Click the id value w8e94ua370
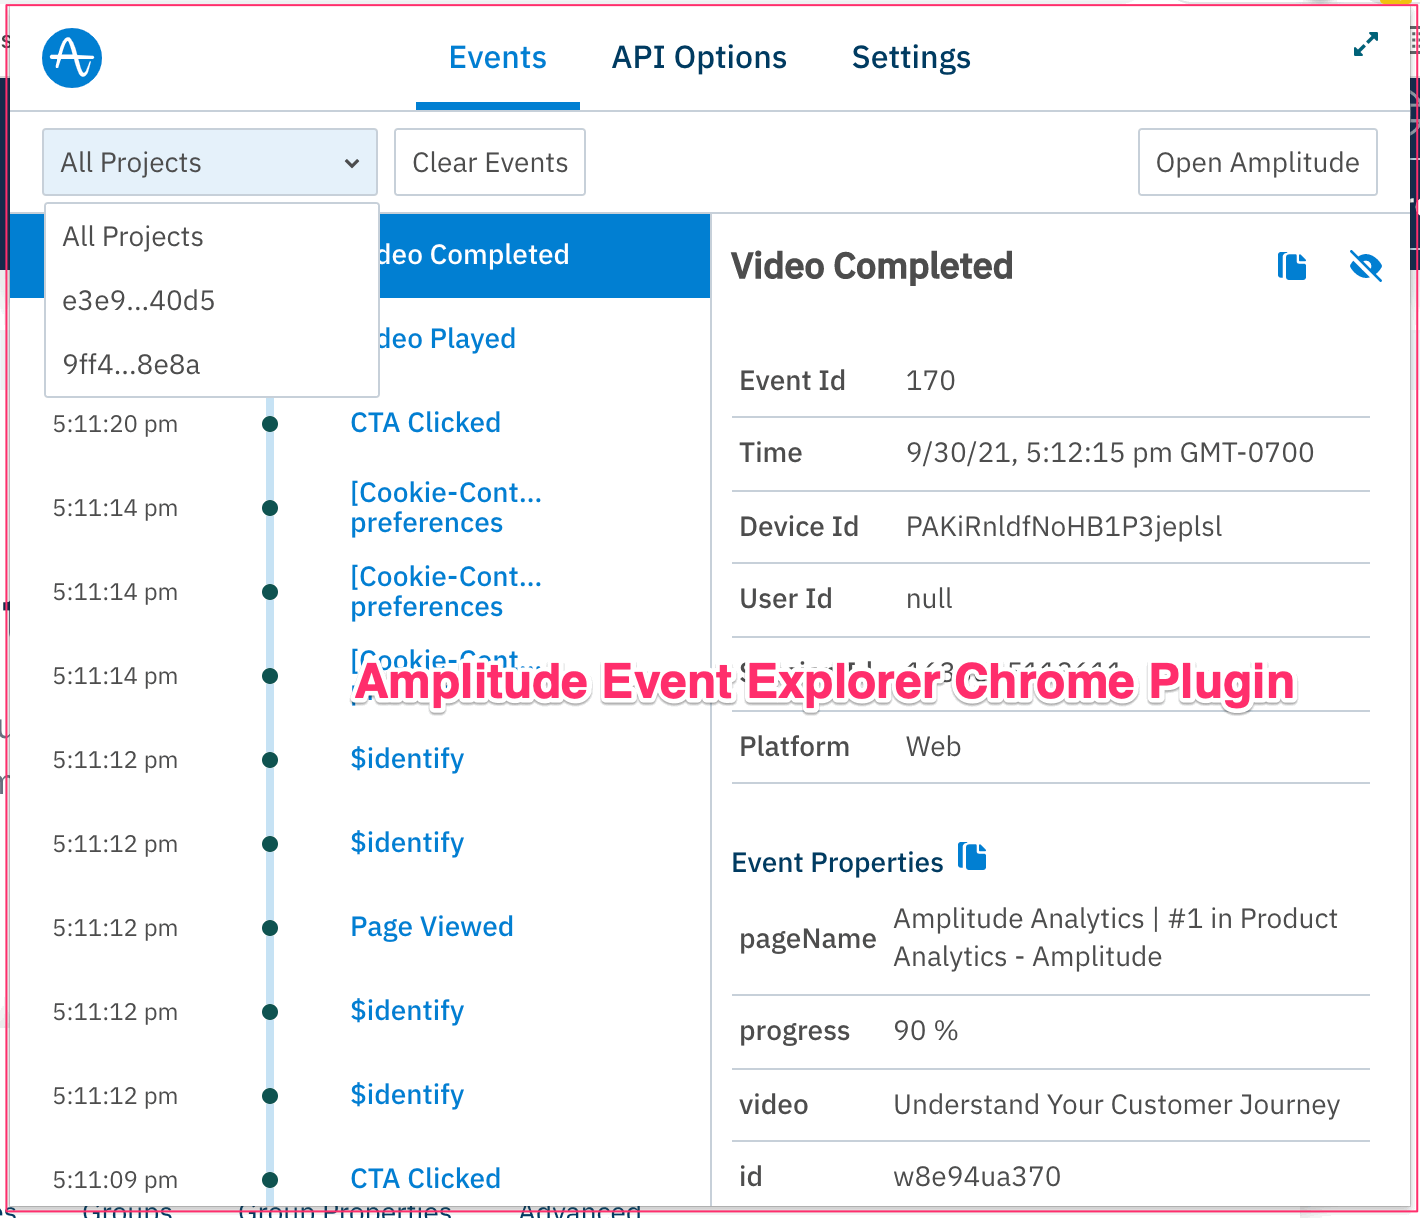Image resolution: width=1420 pixels, height=1218 pixels. click(x=977, y=1177)
